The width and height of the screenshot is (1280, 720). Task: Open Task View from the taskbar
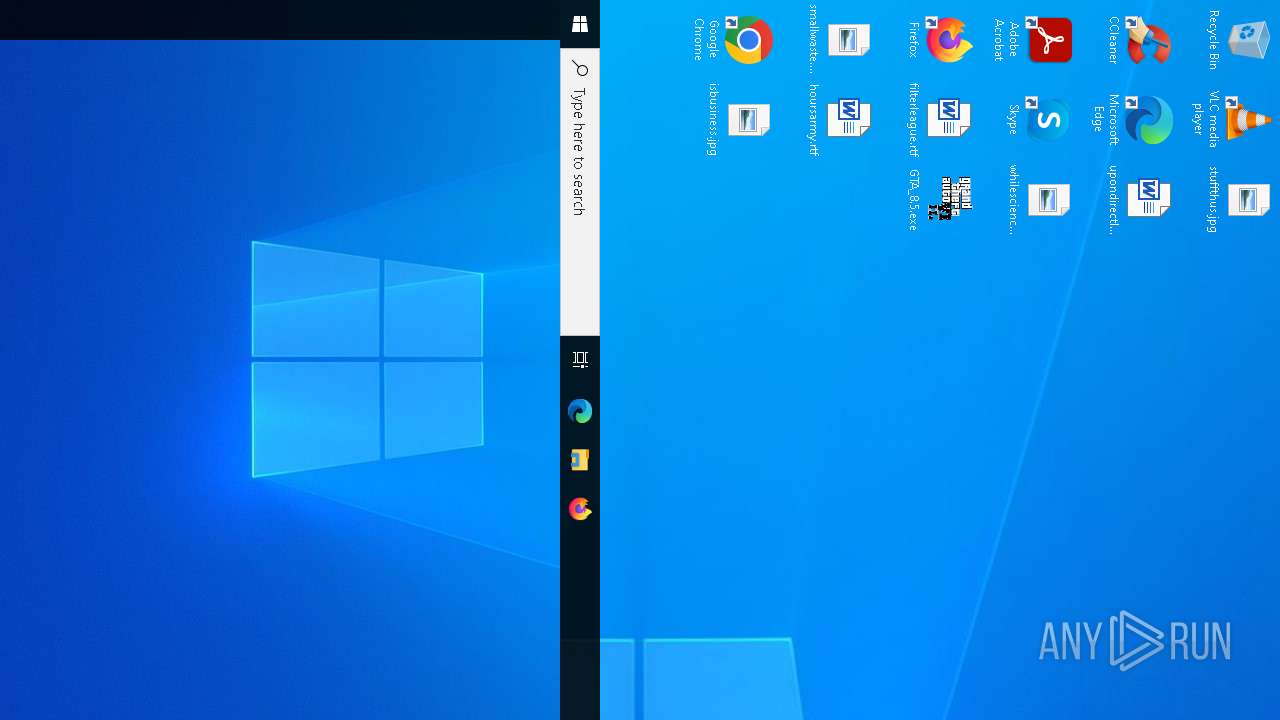click(580, 360)
